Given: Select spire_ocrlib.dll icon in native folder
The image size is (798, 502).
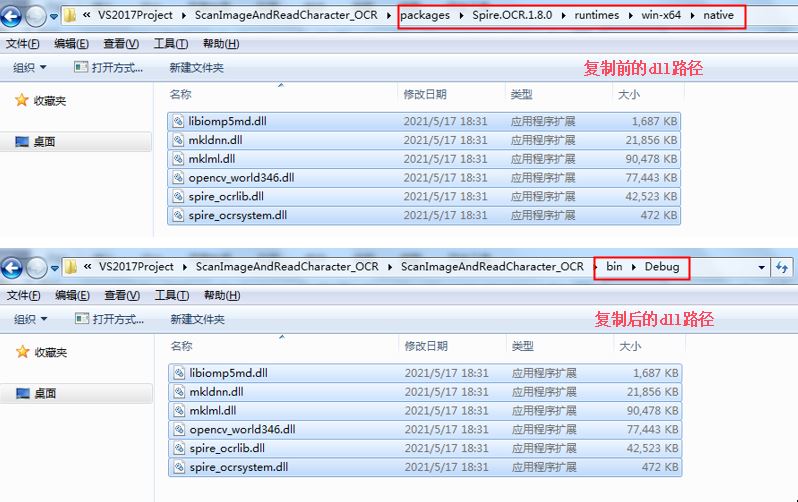Looking at the screenshot, I should tap(178, 197).
